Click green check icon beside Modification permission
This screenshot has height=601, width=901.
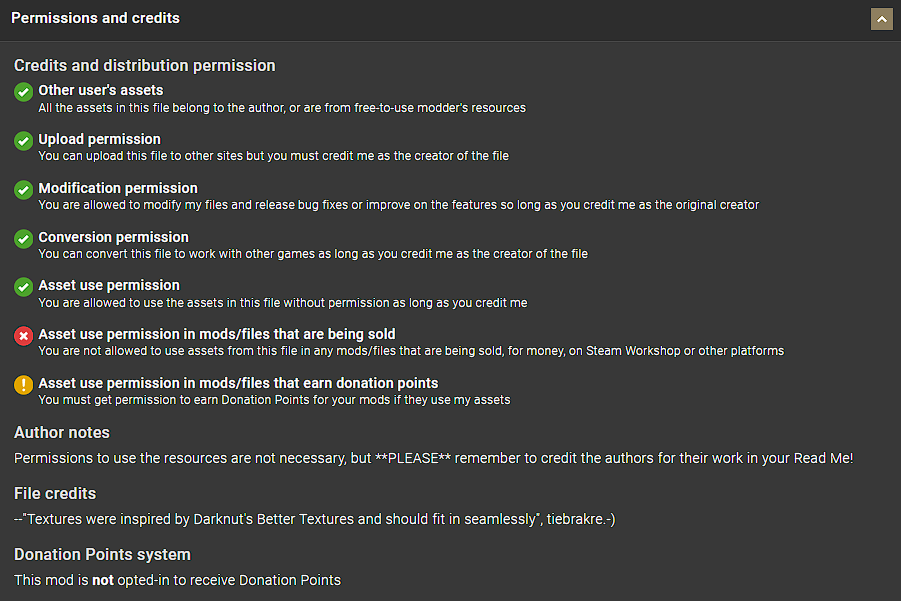[24, 190]
